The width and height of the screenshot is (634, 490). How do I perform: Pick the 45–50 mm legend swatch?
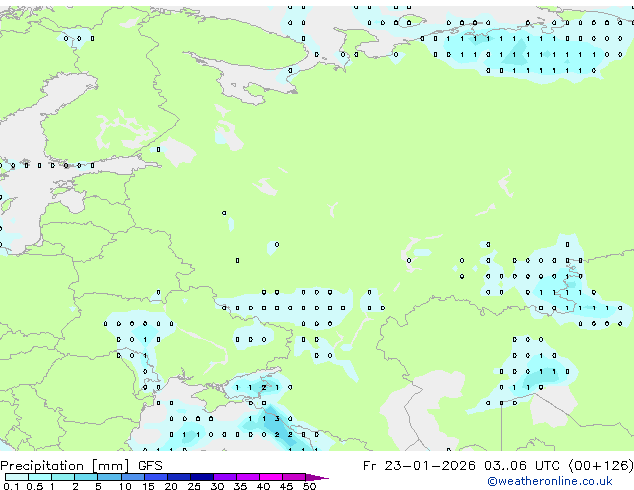coord(294,477)
